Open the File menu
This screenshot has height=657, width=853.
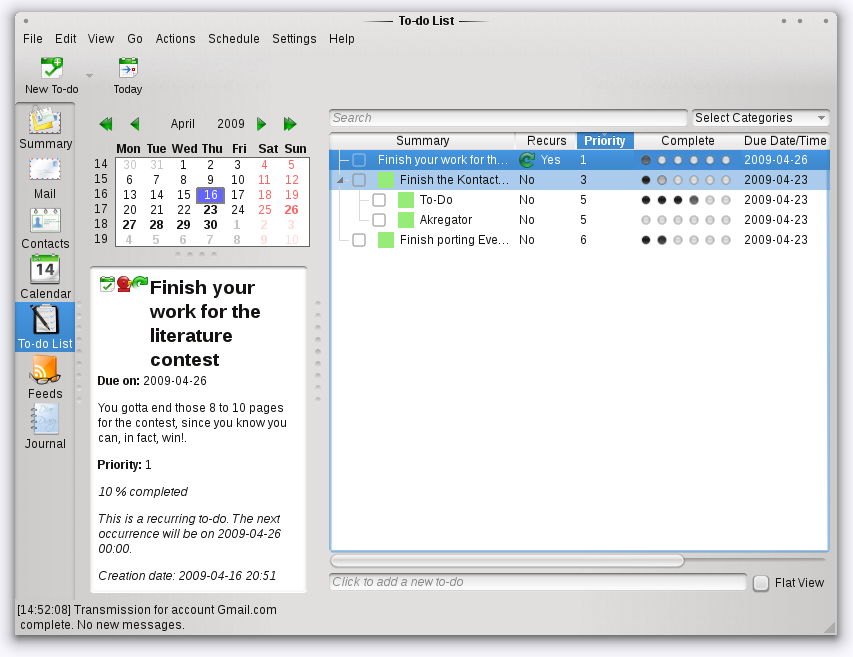(33, 39)
